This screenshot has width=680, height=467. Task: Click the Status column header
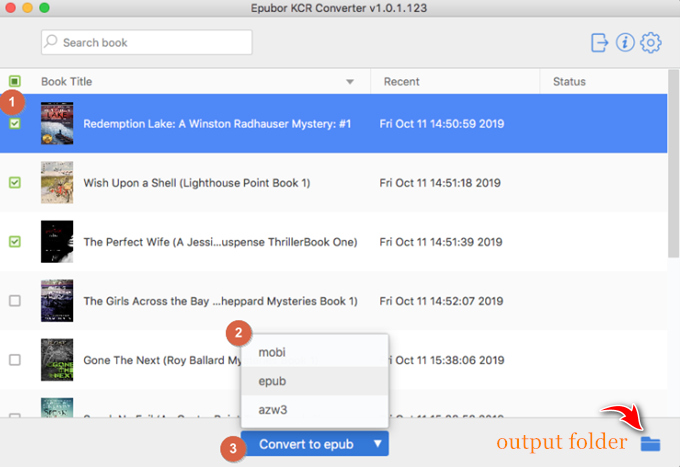[569, 82]
